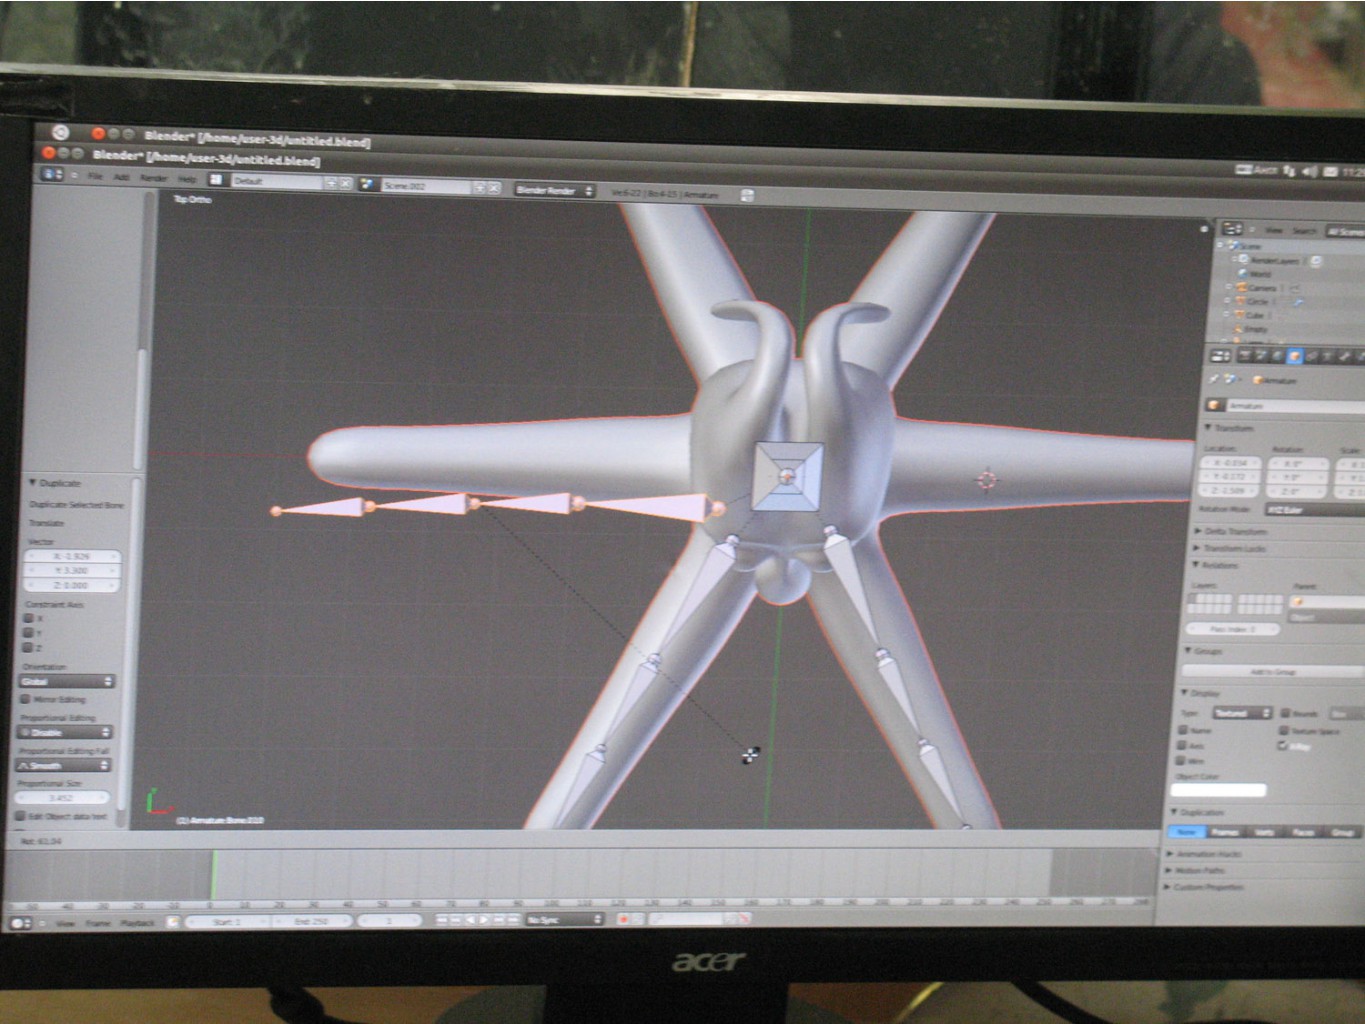Screen dimensions: 1365x1024
Task: Toggle the Bounds display checkbox
Action: [x=1285, y=714]
